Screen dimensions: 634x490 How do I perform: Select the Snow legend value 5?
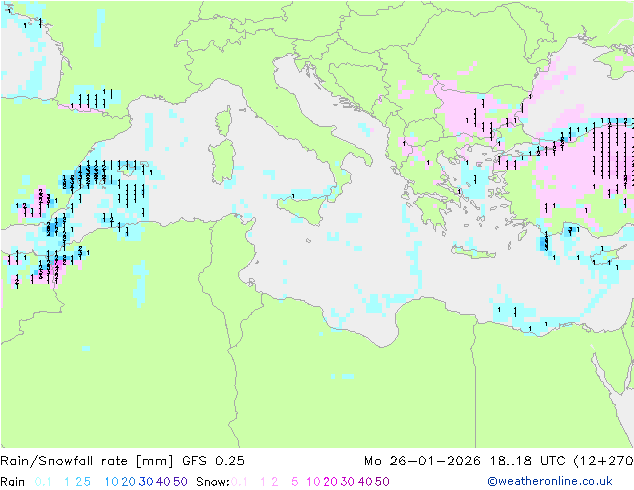[x=295, y=482]
